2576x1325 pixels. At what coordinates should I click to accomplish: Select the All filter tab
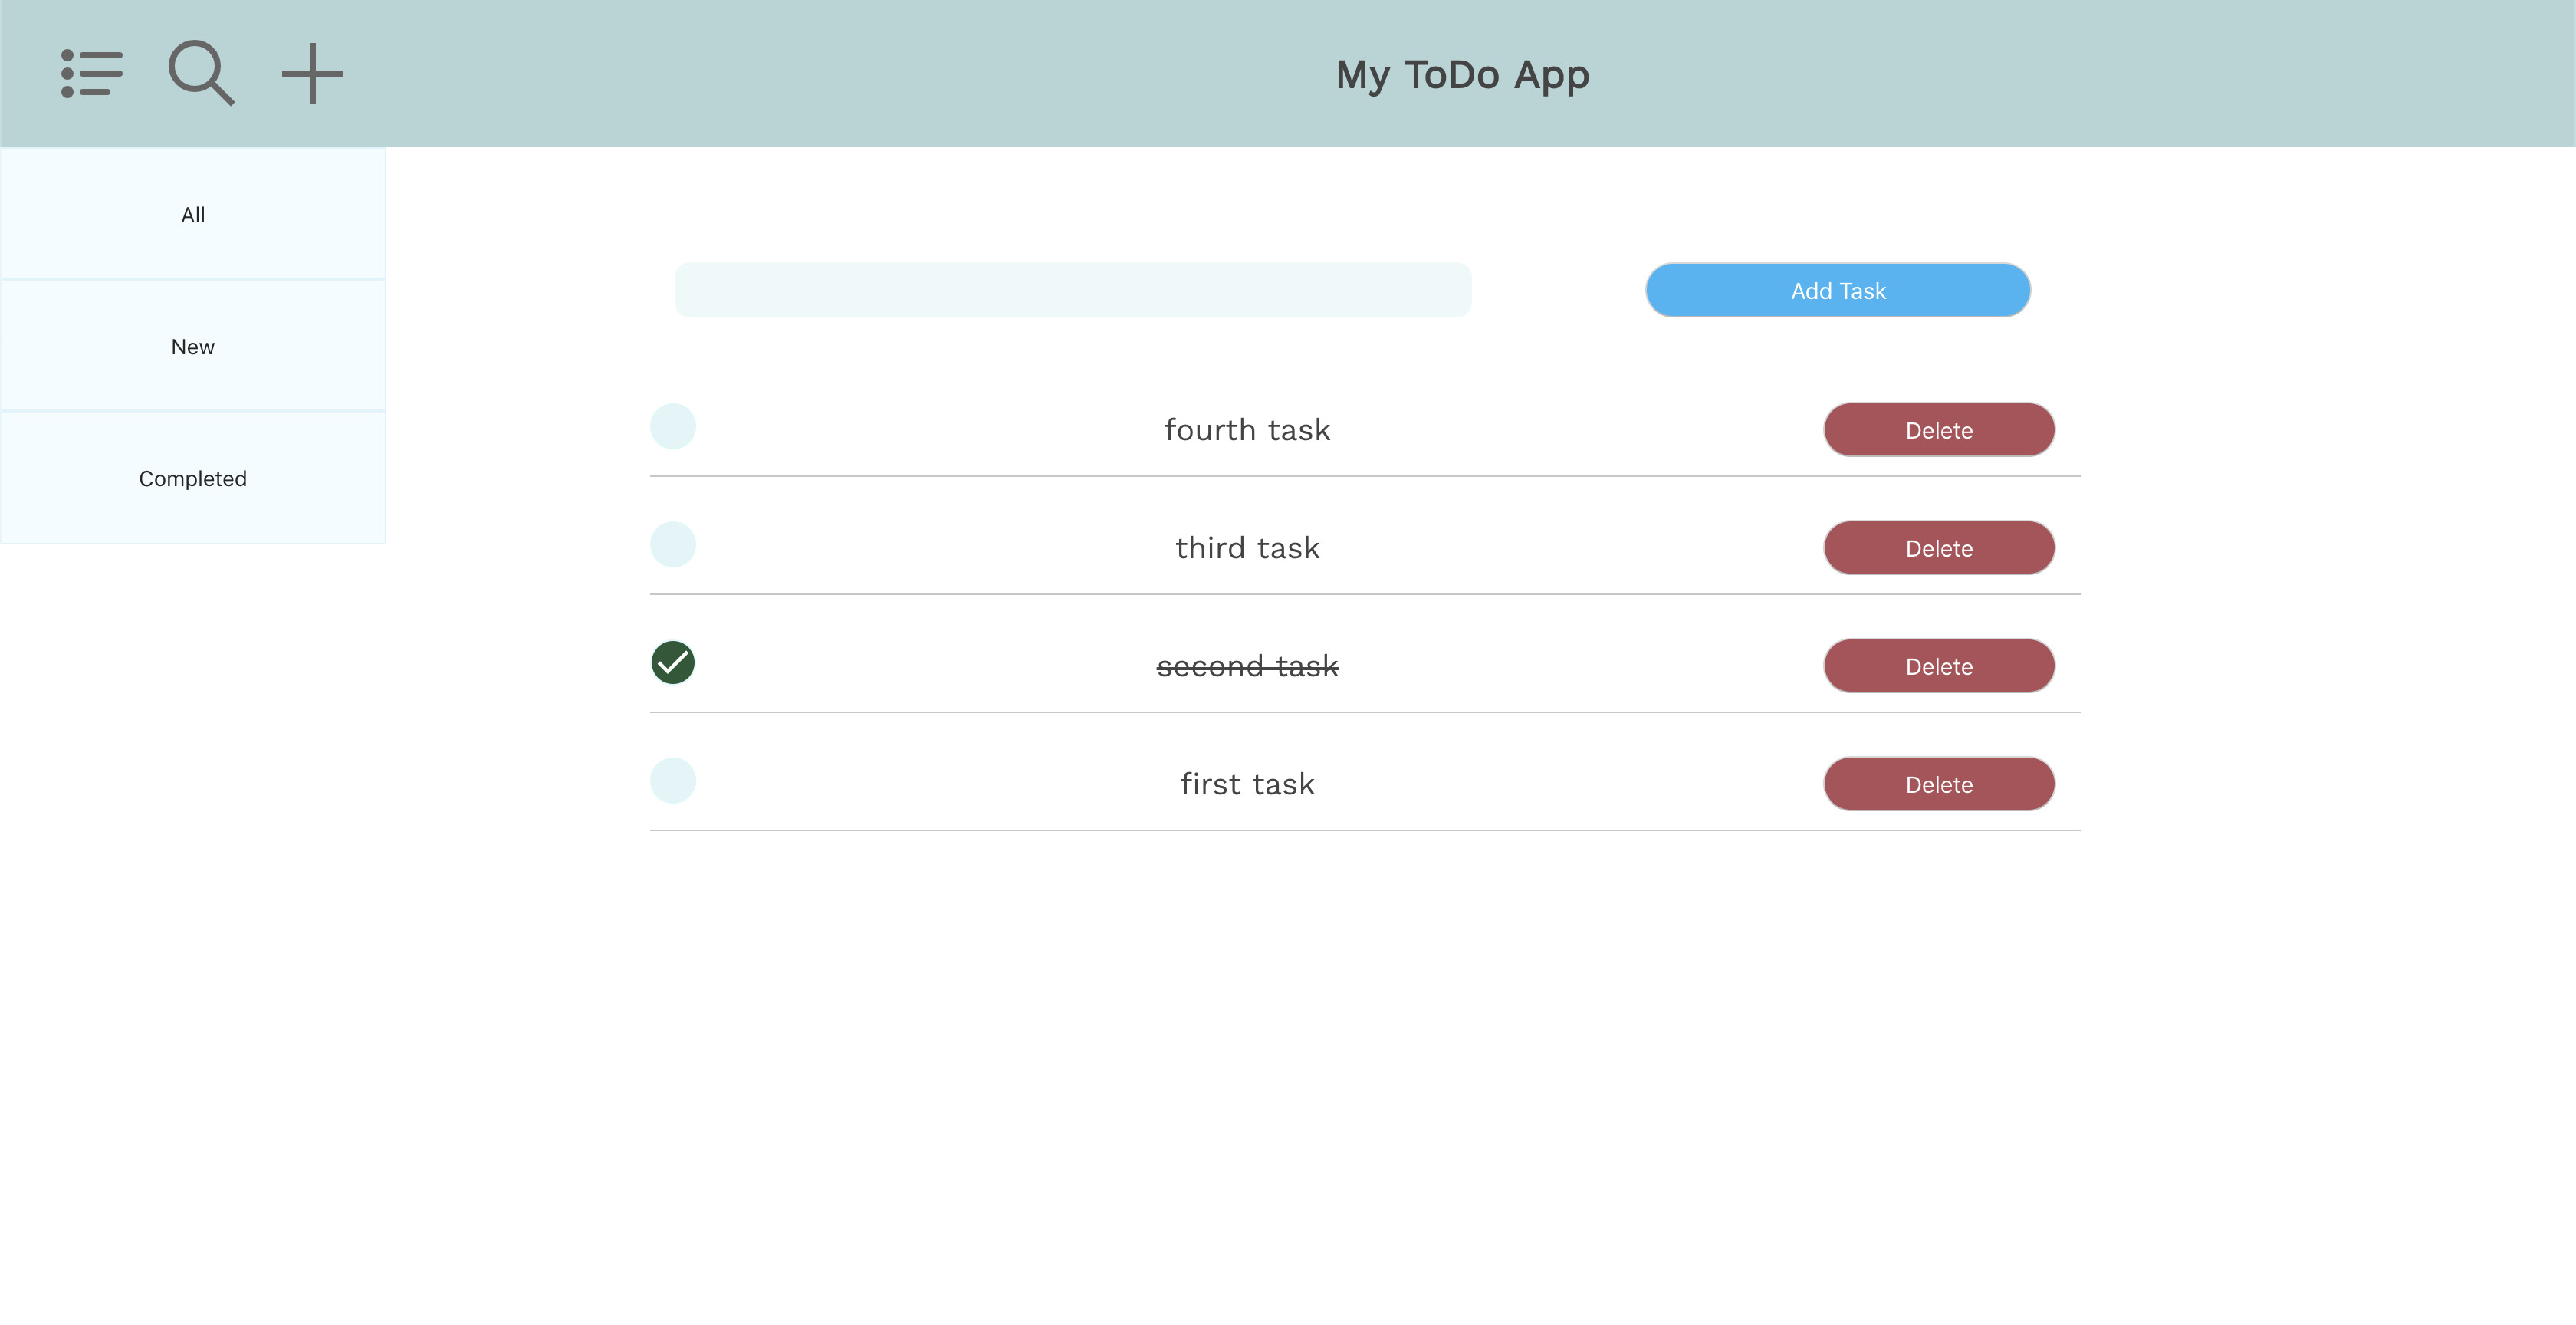192,213
